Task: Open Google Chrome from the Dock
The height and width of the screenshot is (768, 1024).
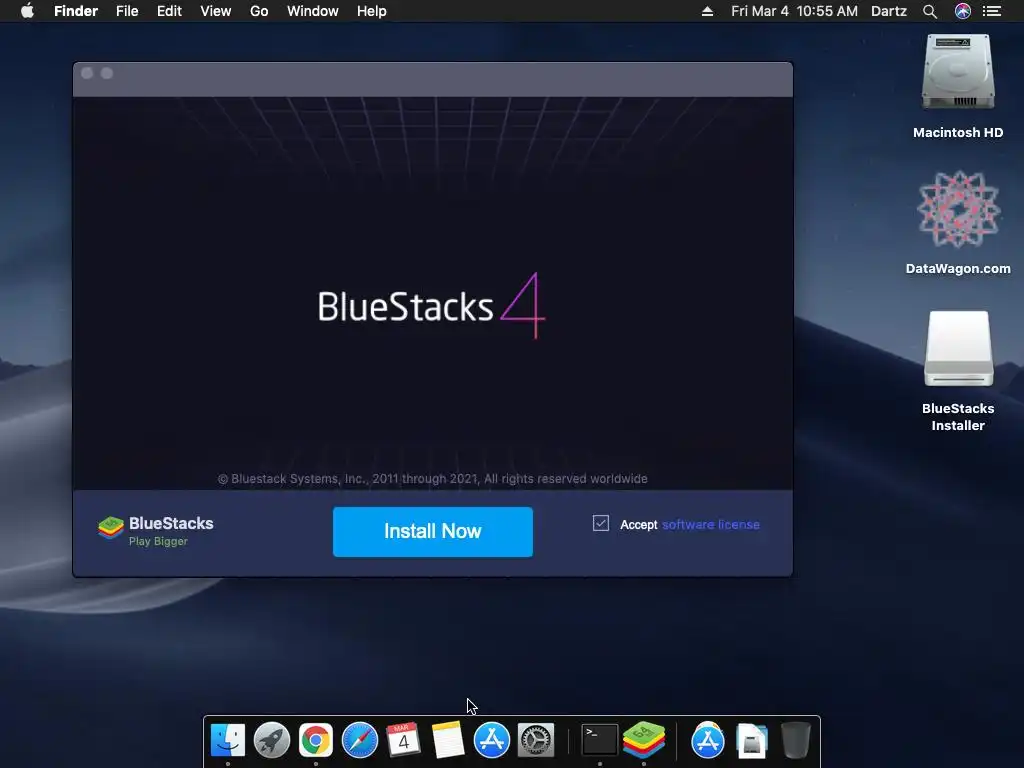Action: click(315, 741)
